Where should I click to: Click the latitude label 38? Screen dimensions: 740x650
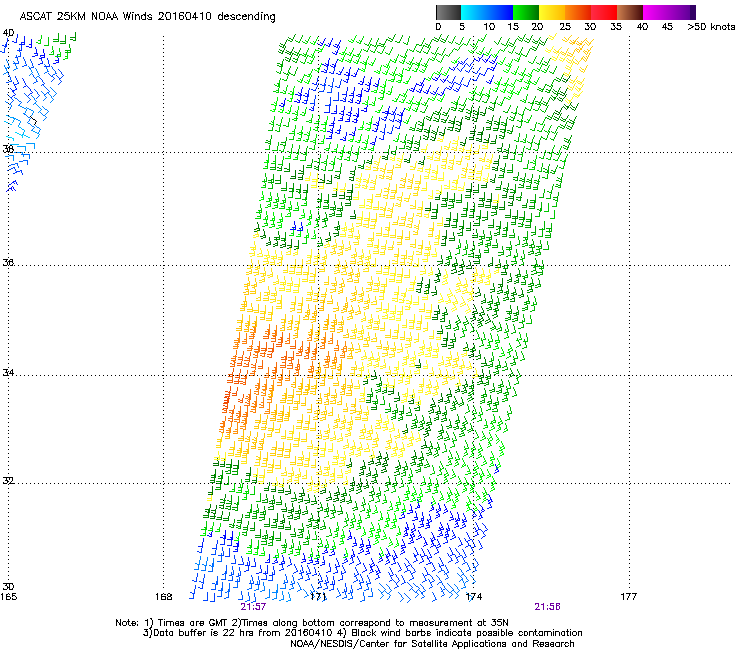click(8, 149)
